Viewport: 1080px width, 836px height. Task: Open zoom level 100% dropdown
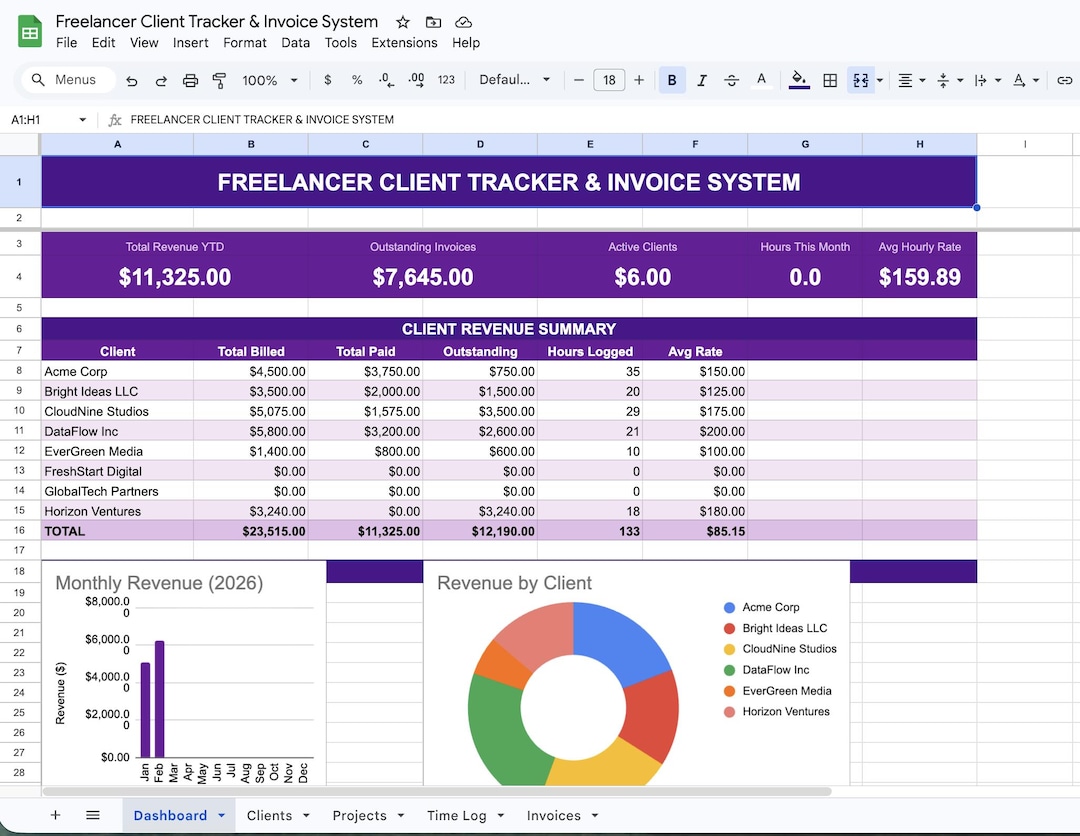[270, 81]
